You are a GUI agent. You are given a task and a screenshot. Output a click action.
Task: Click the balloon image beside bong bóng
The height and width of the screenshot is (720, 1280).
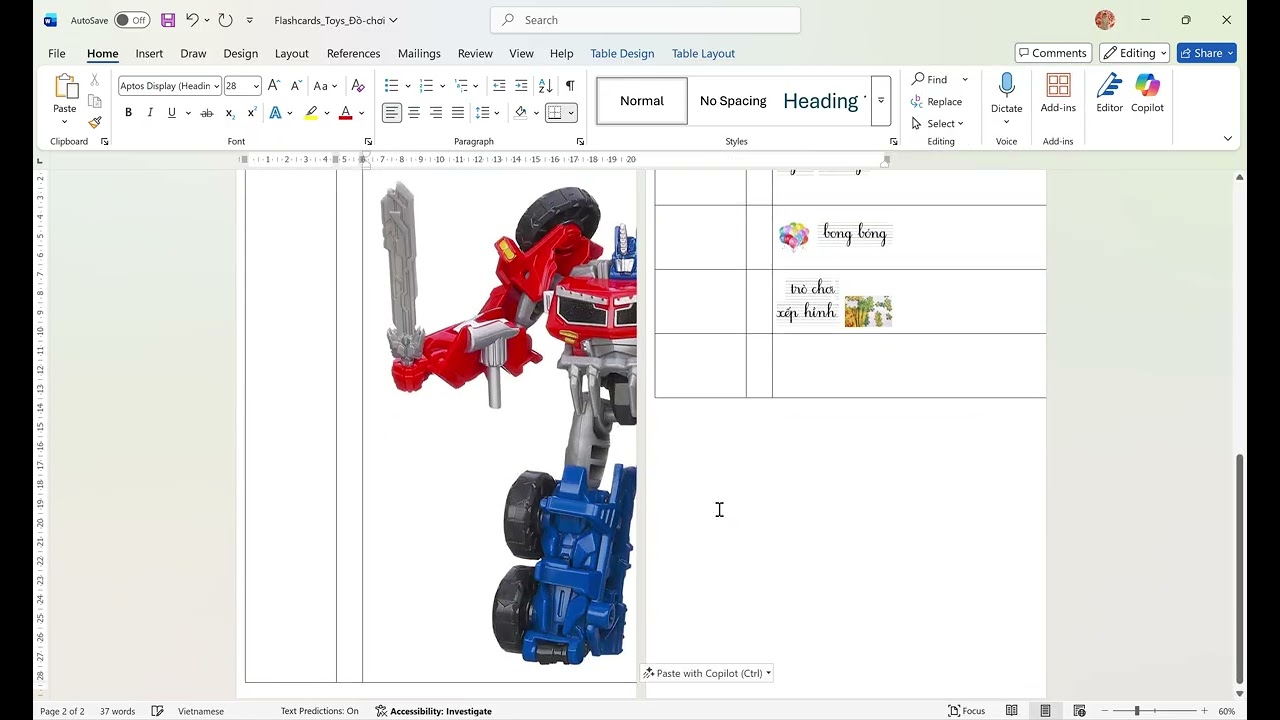click(x=794, y=236)
